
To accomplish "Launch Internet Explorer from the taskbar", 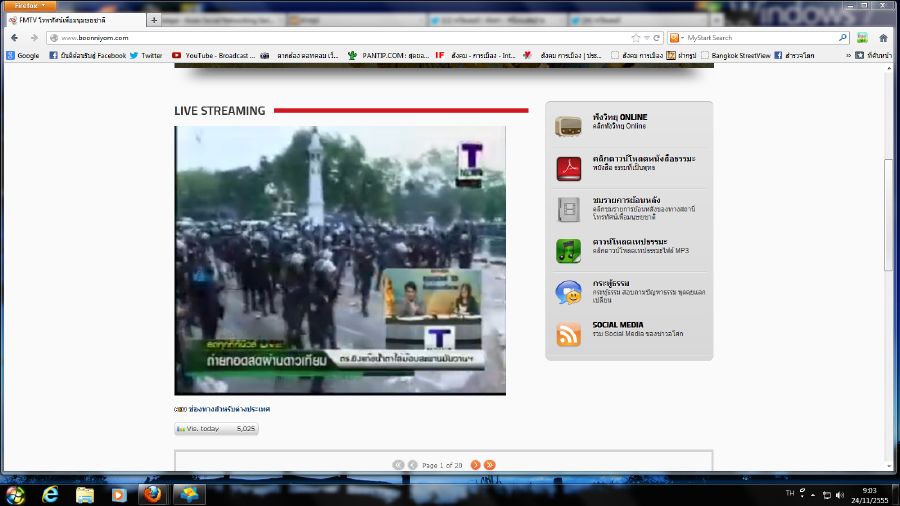I will [x=51, y=494].
